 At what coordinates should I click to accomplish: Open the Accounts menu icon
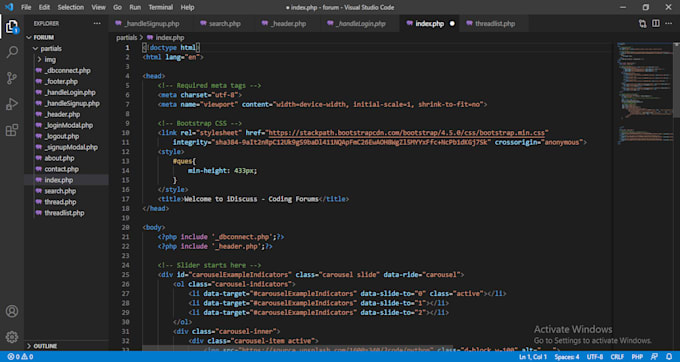[x=12, y=311]
